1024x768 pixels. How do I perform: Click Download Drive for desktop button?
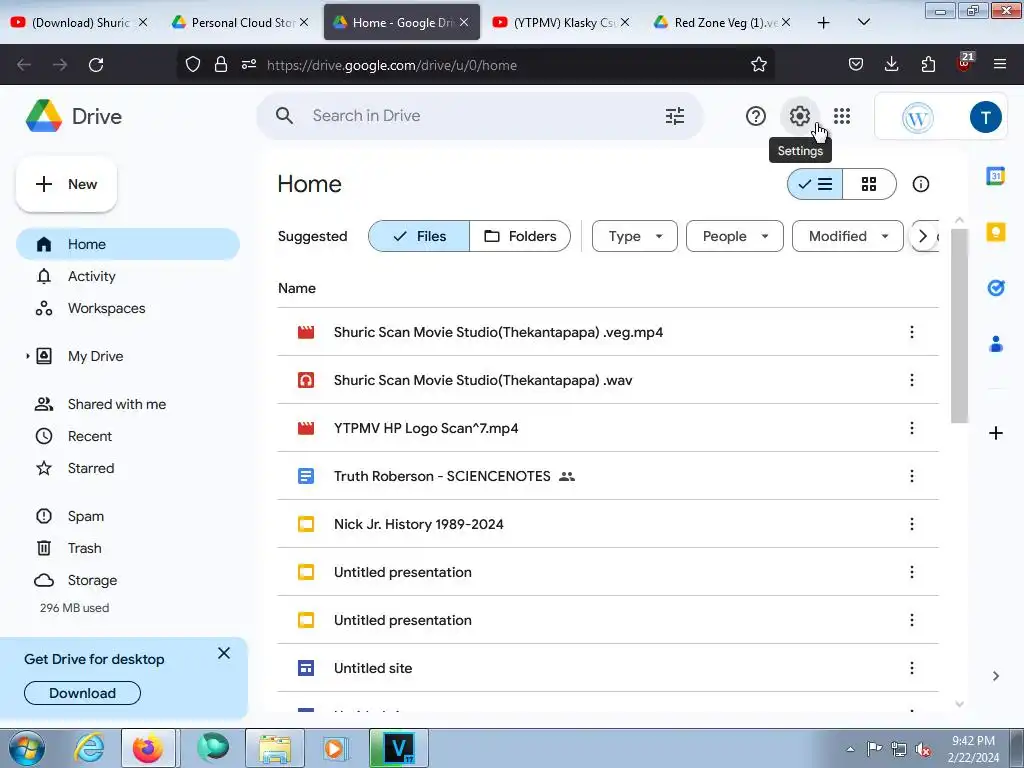point(82,693)
